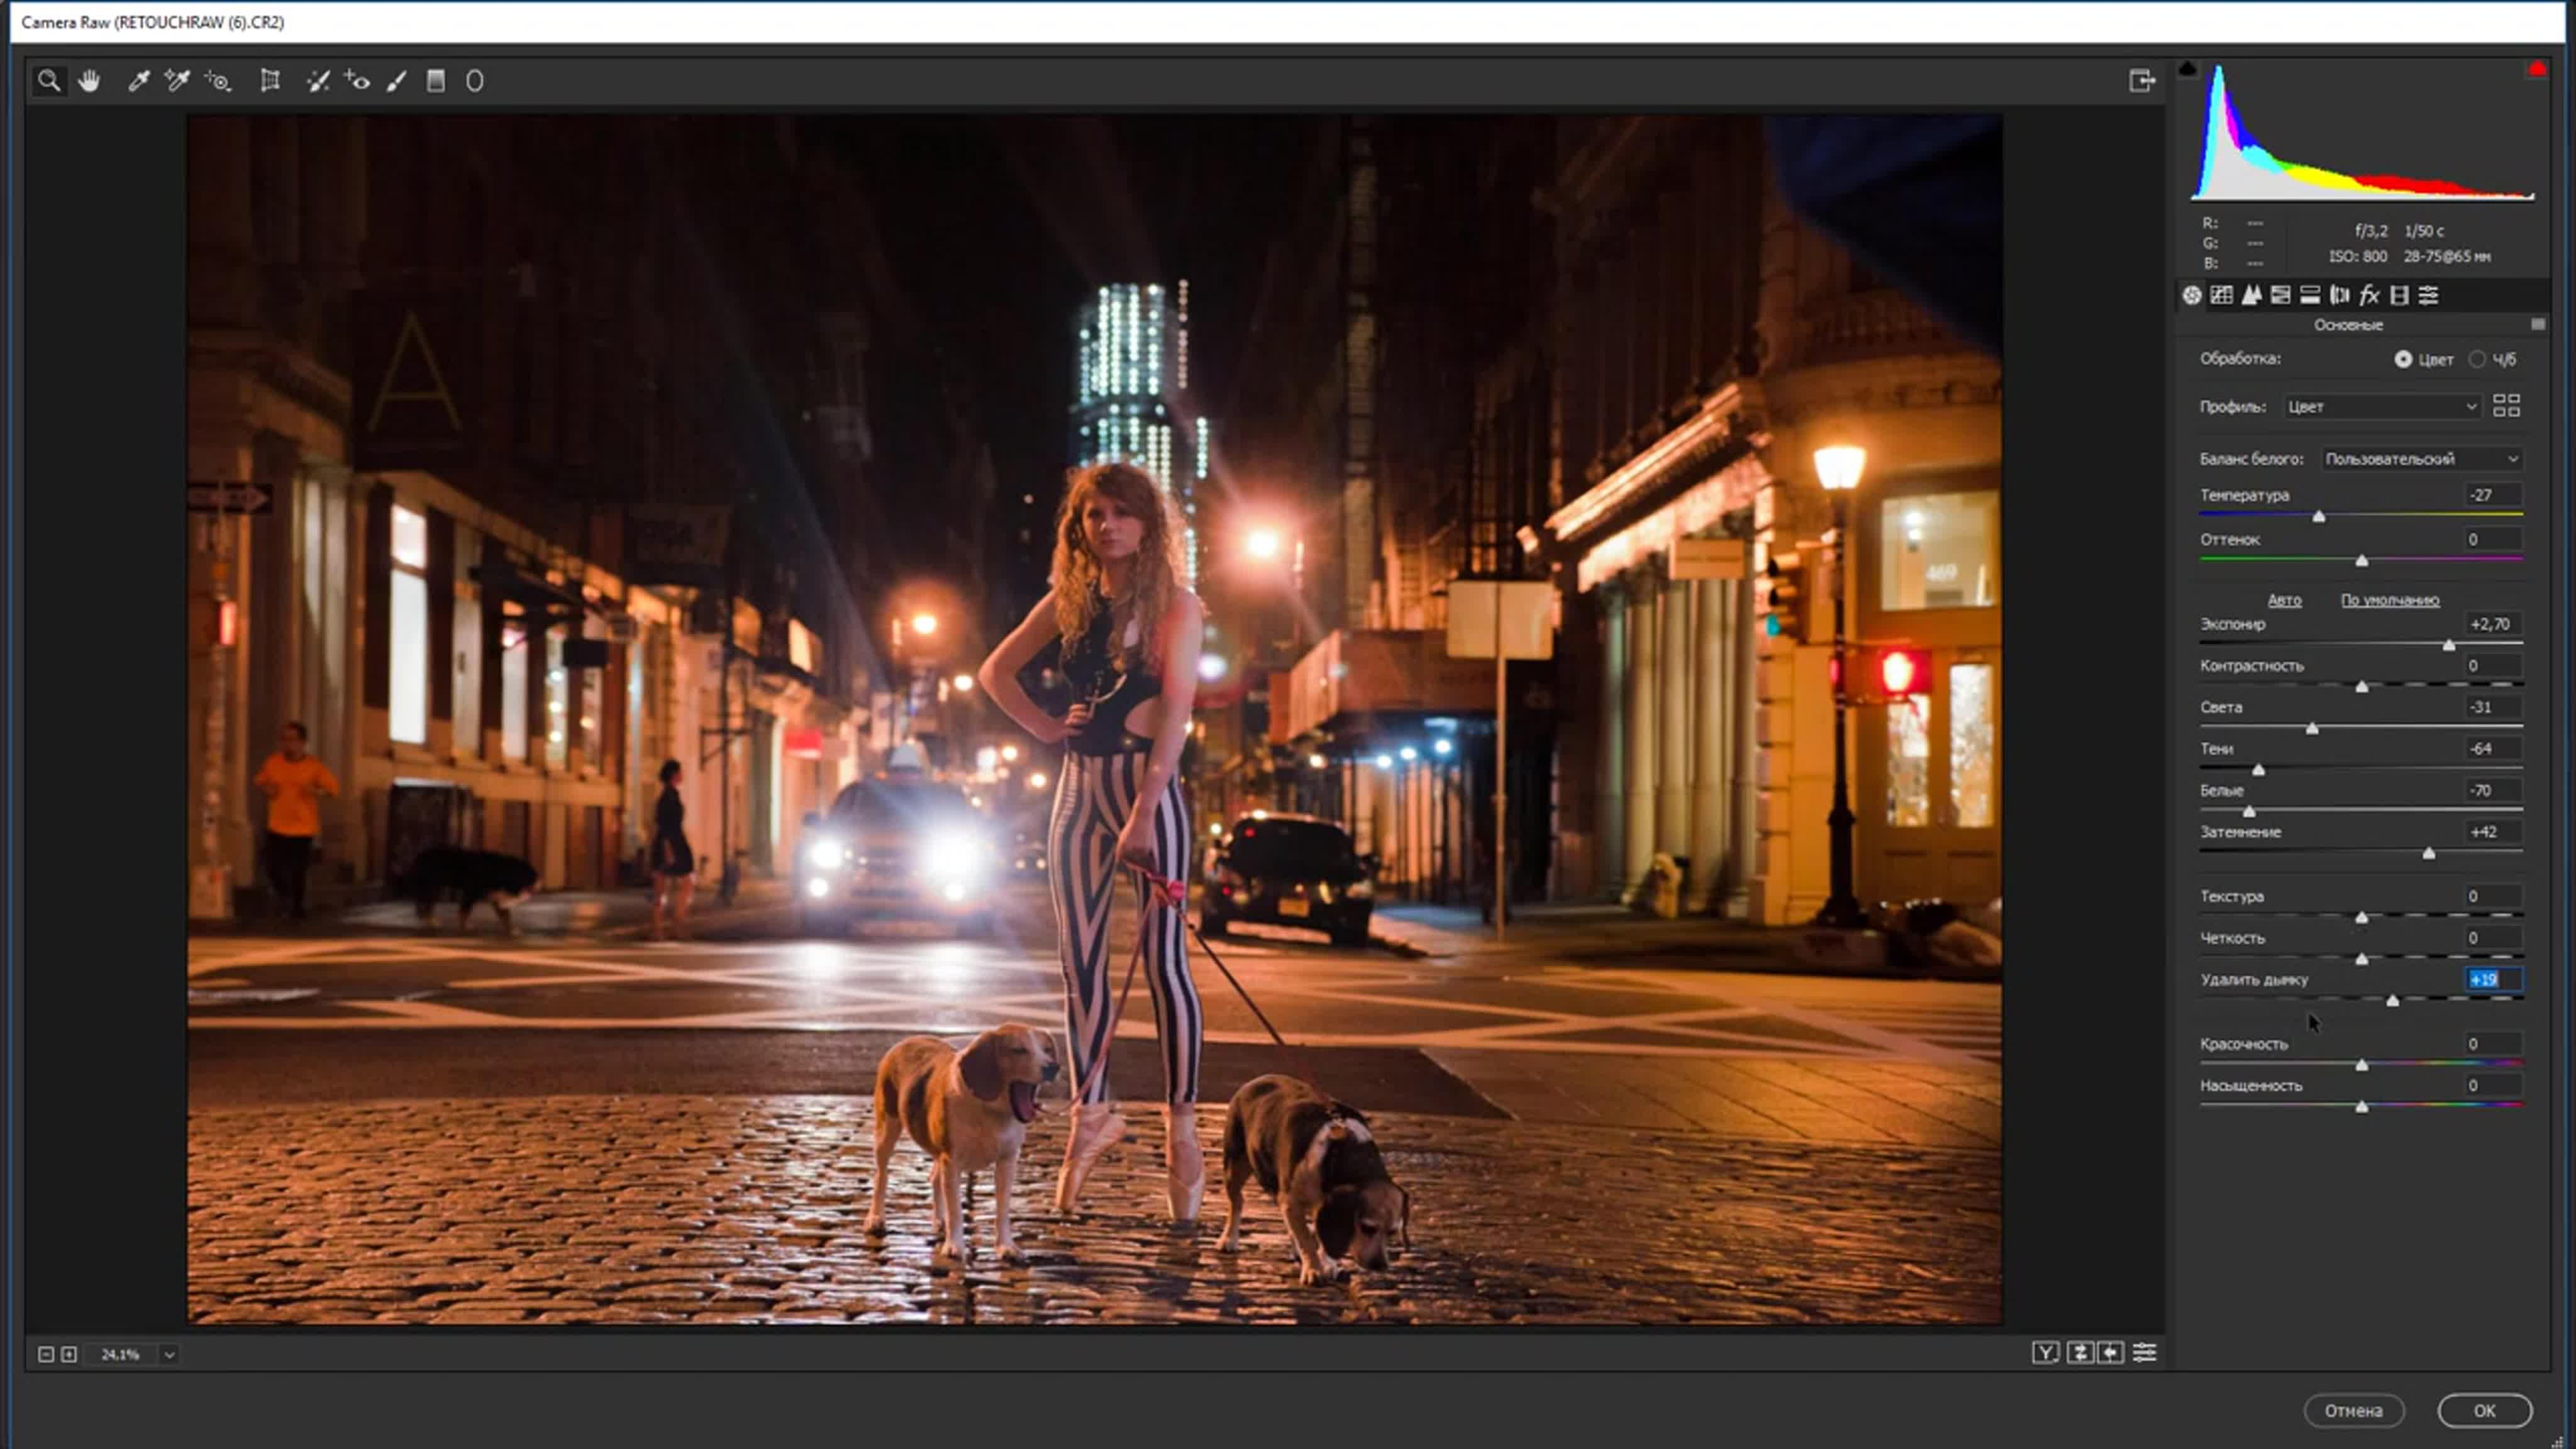
Task: Click the Света slider handle
Action: pos(2312,729)
